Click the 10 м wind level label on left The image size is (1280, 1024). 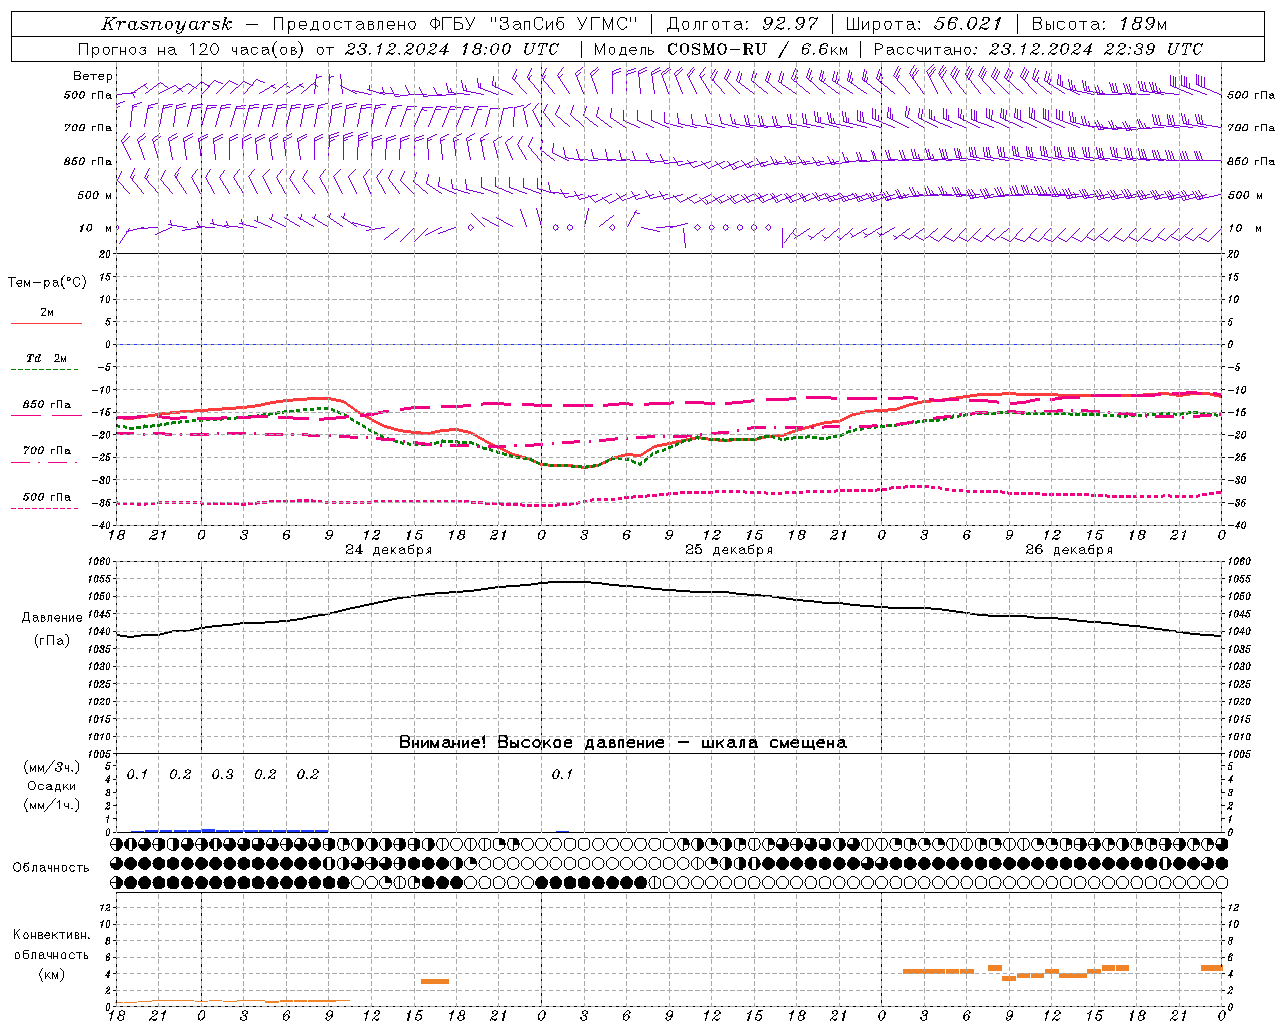(x=96, y=229)
